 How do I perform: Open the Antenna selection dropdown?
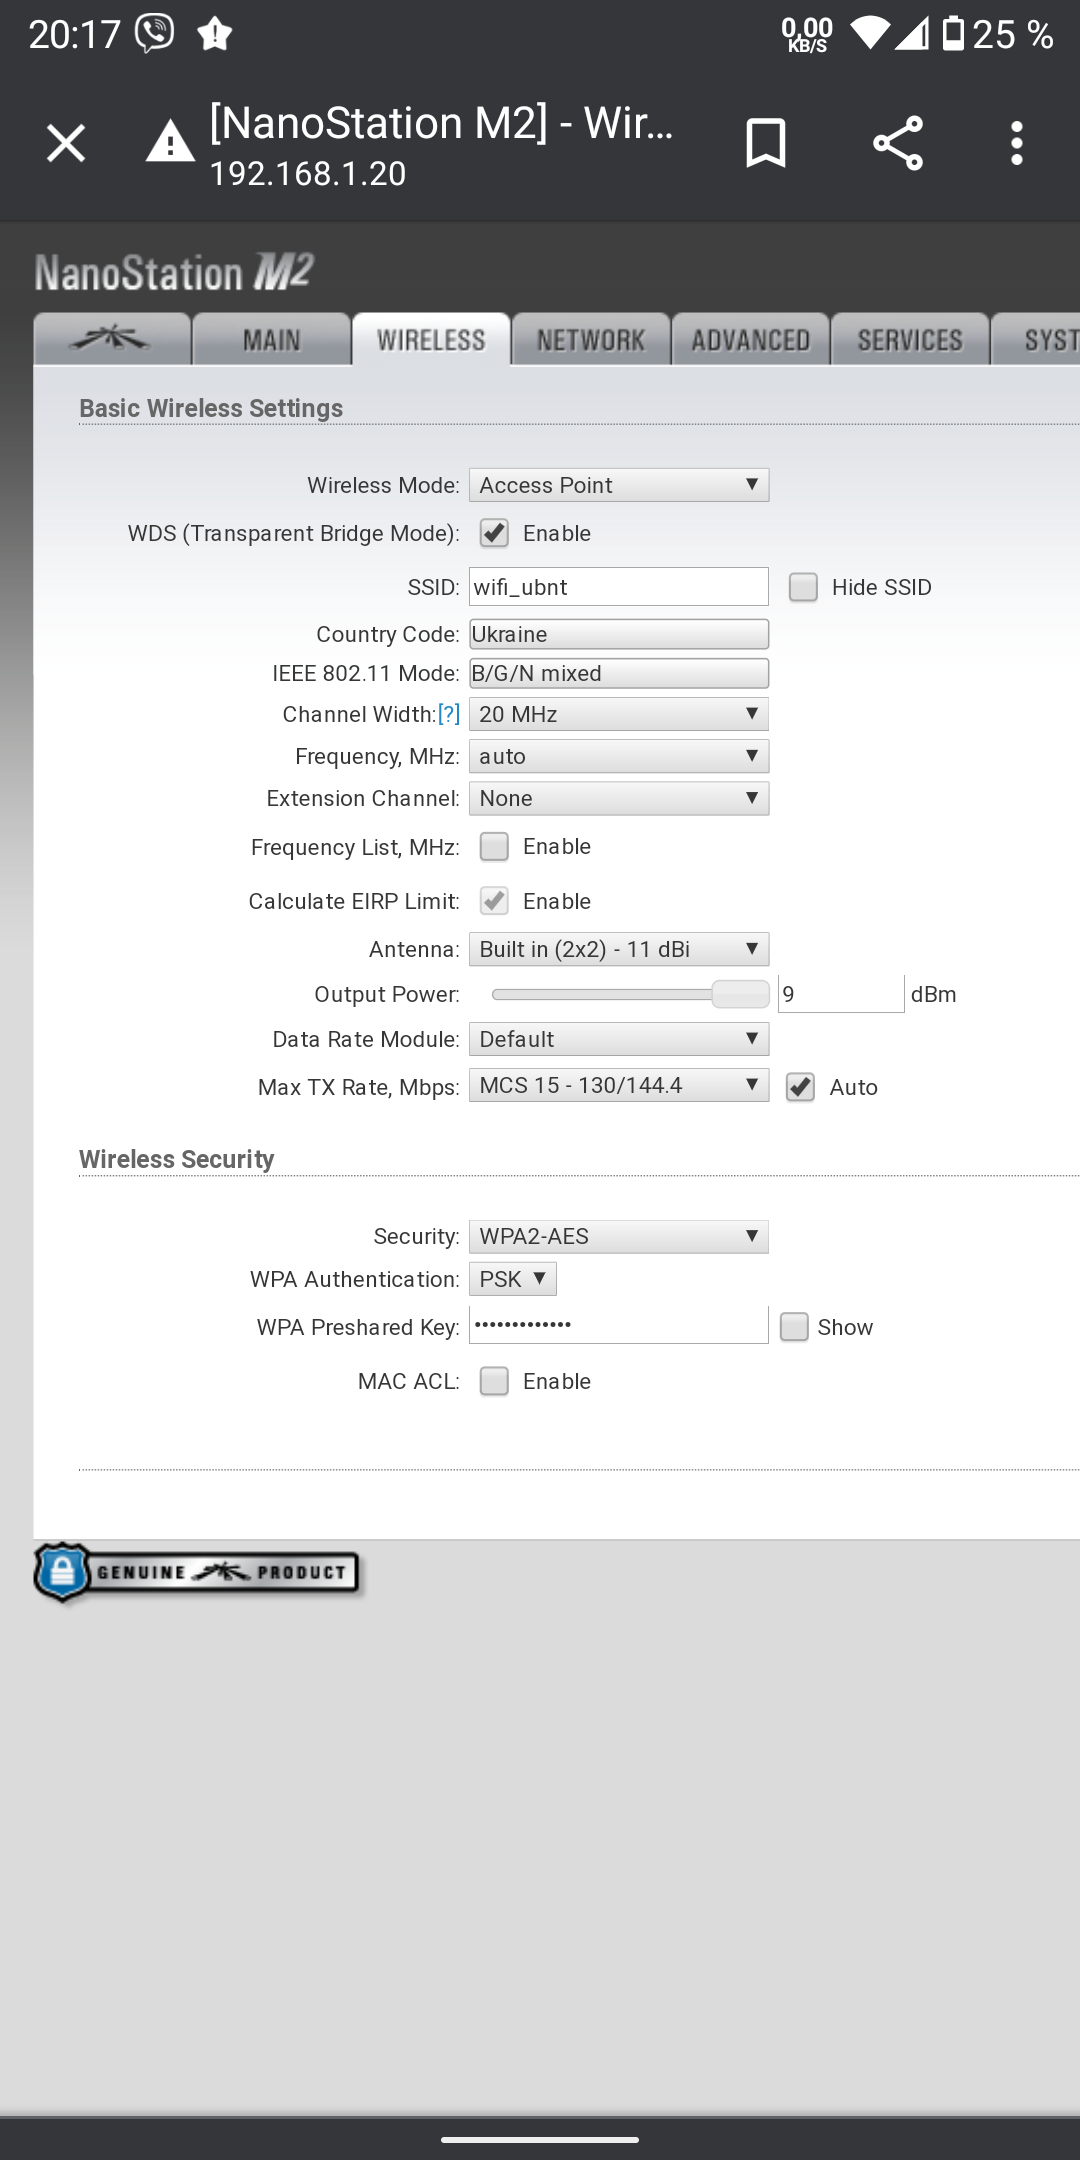tap(619, 949)
